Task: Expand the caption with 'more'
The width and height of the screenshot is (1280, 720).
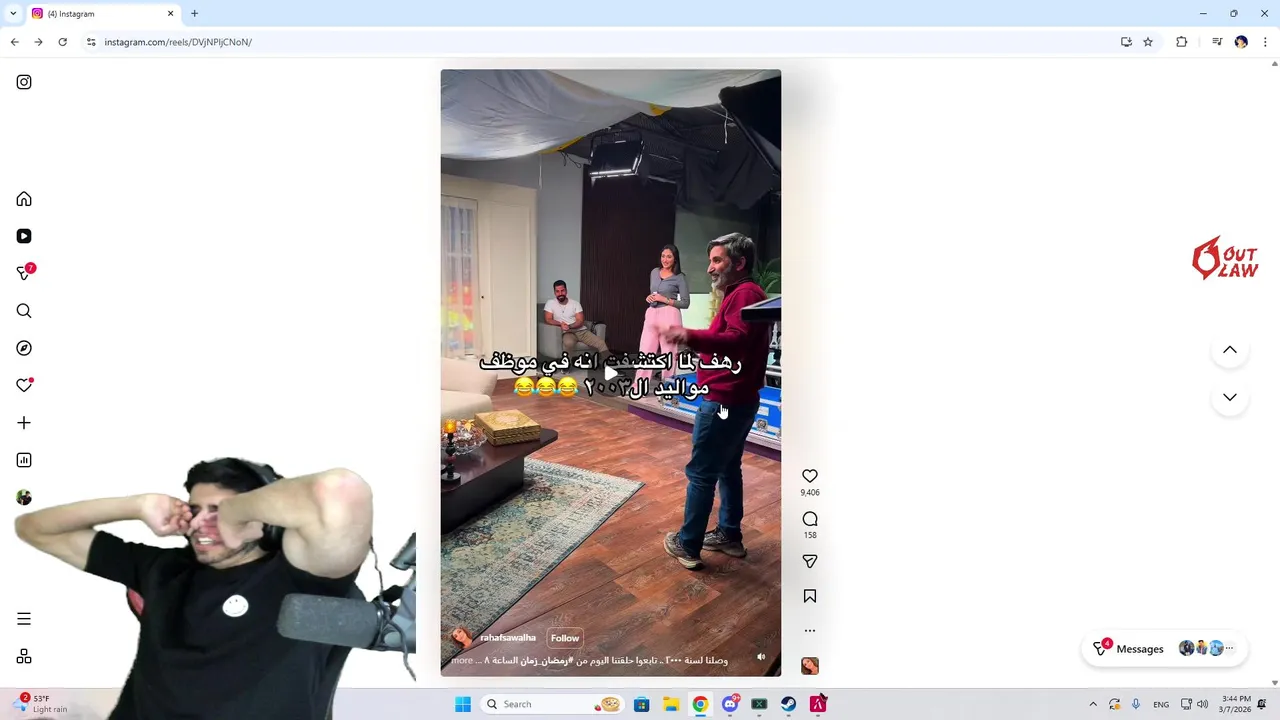Action: (462, 660)
